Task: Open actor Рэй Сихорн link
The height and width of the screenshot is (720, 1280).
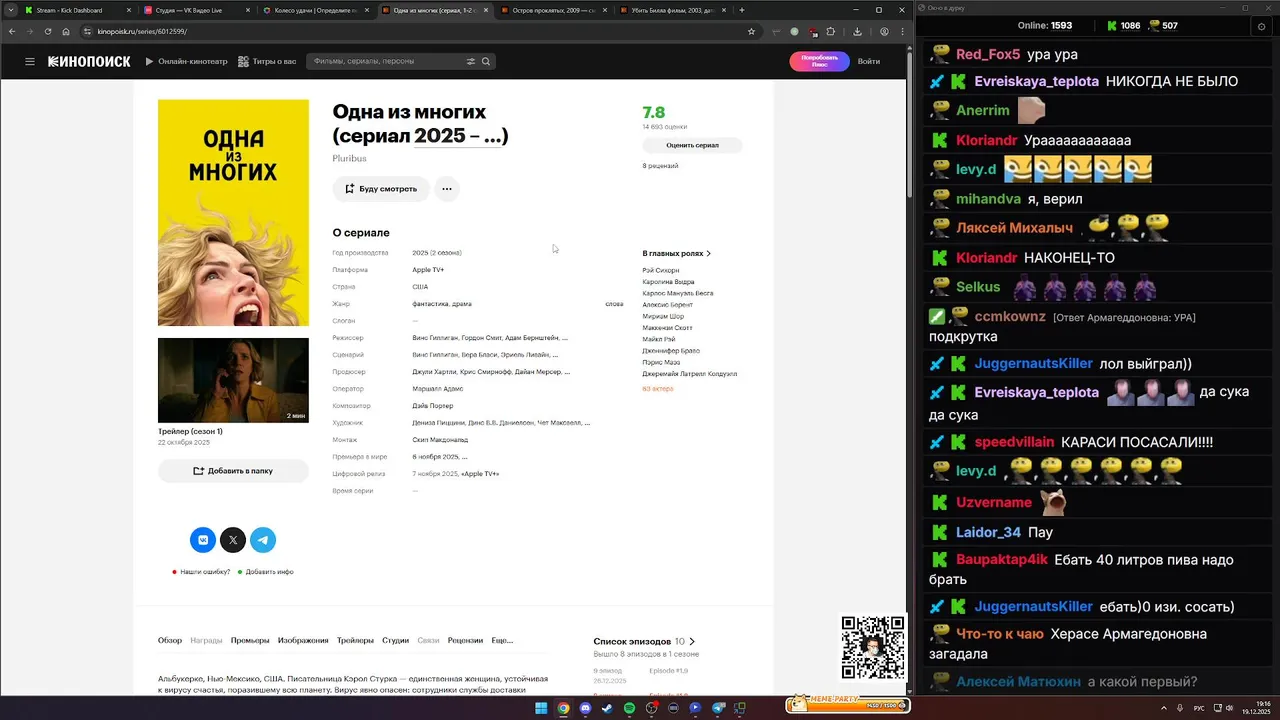Action: (x=660, y=271)
